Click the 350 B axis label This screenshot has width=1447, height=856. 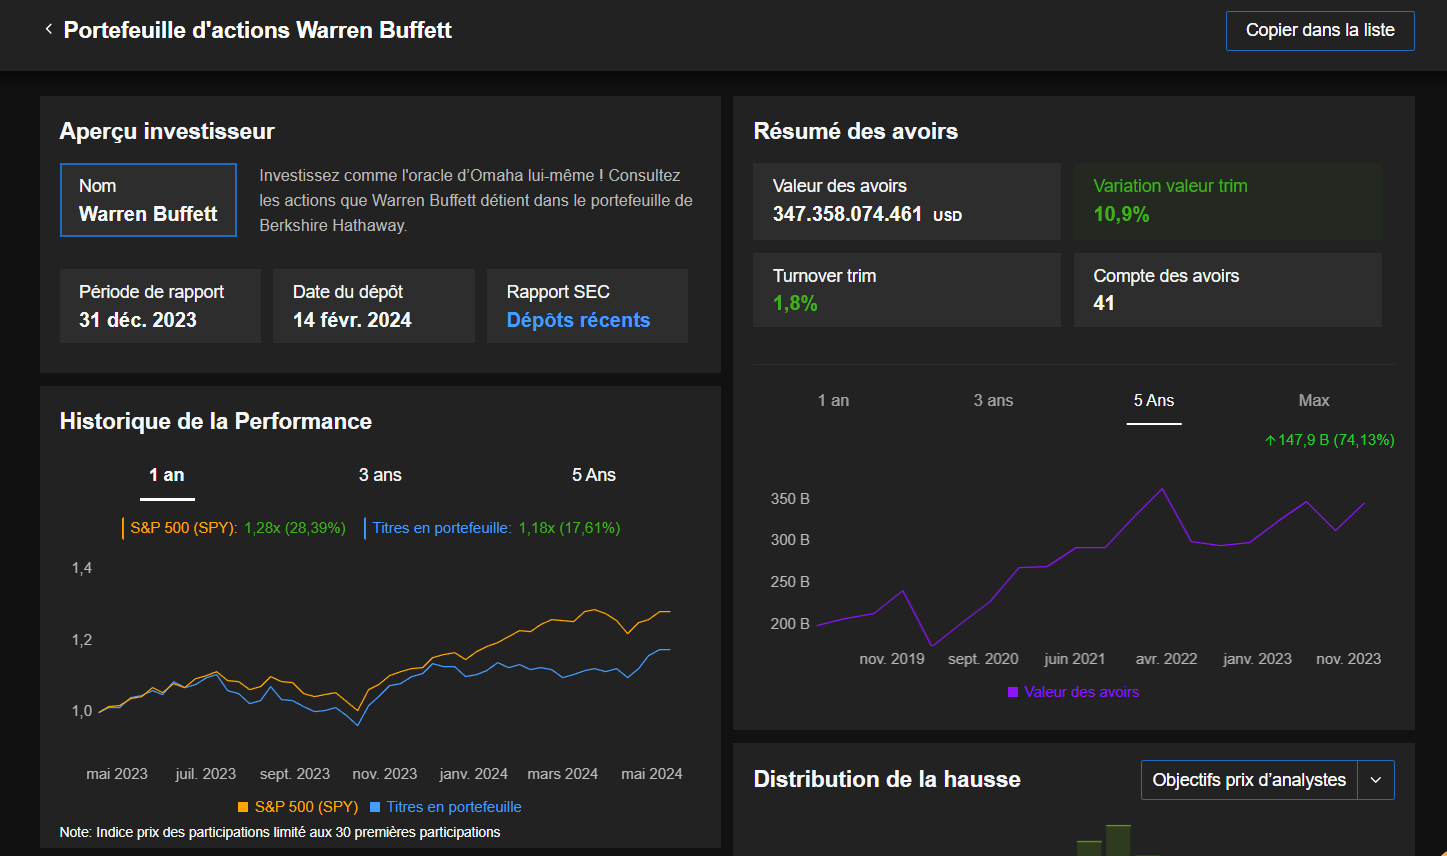tap(790, 499)
